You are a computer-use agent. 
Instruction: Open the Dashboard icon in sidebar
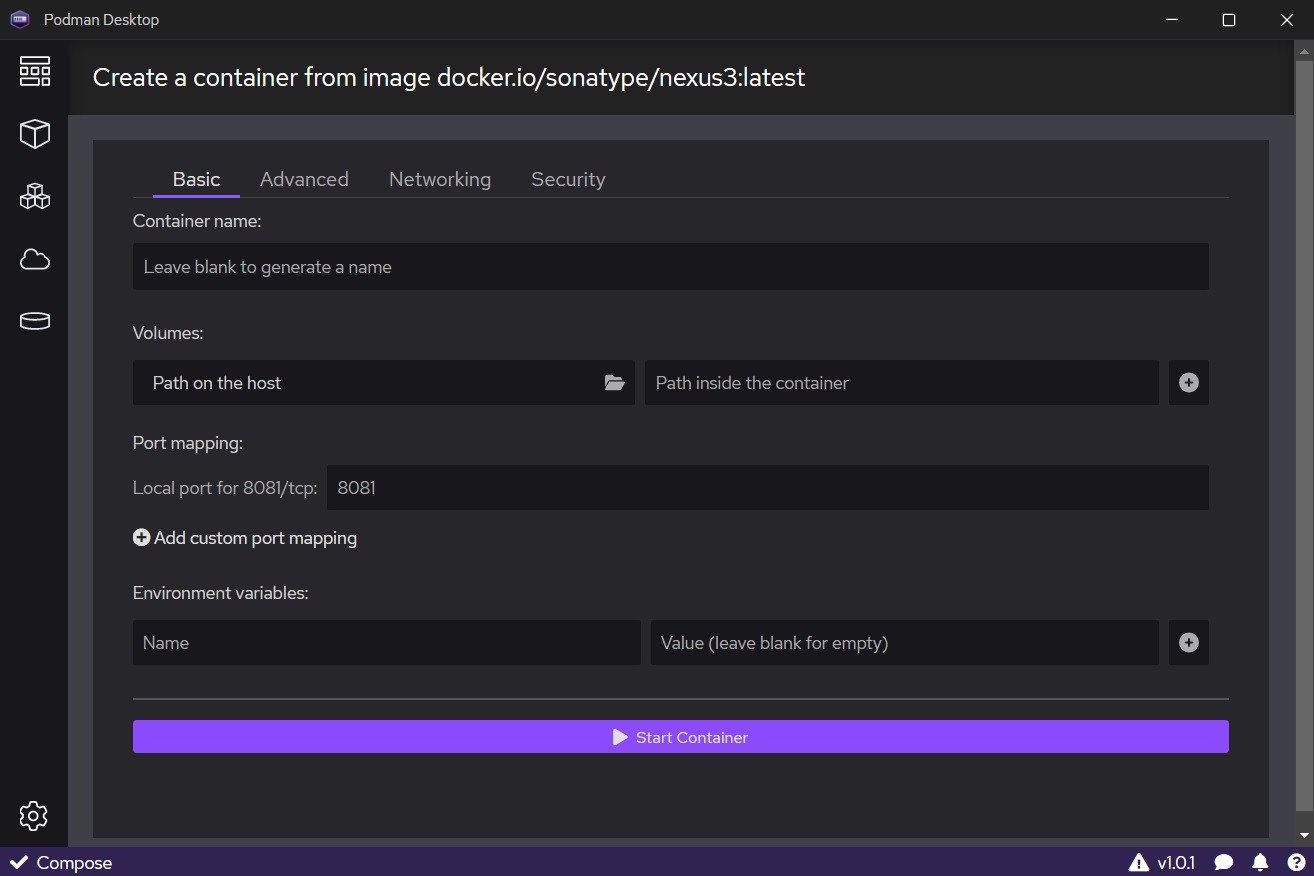(34, 72)
